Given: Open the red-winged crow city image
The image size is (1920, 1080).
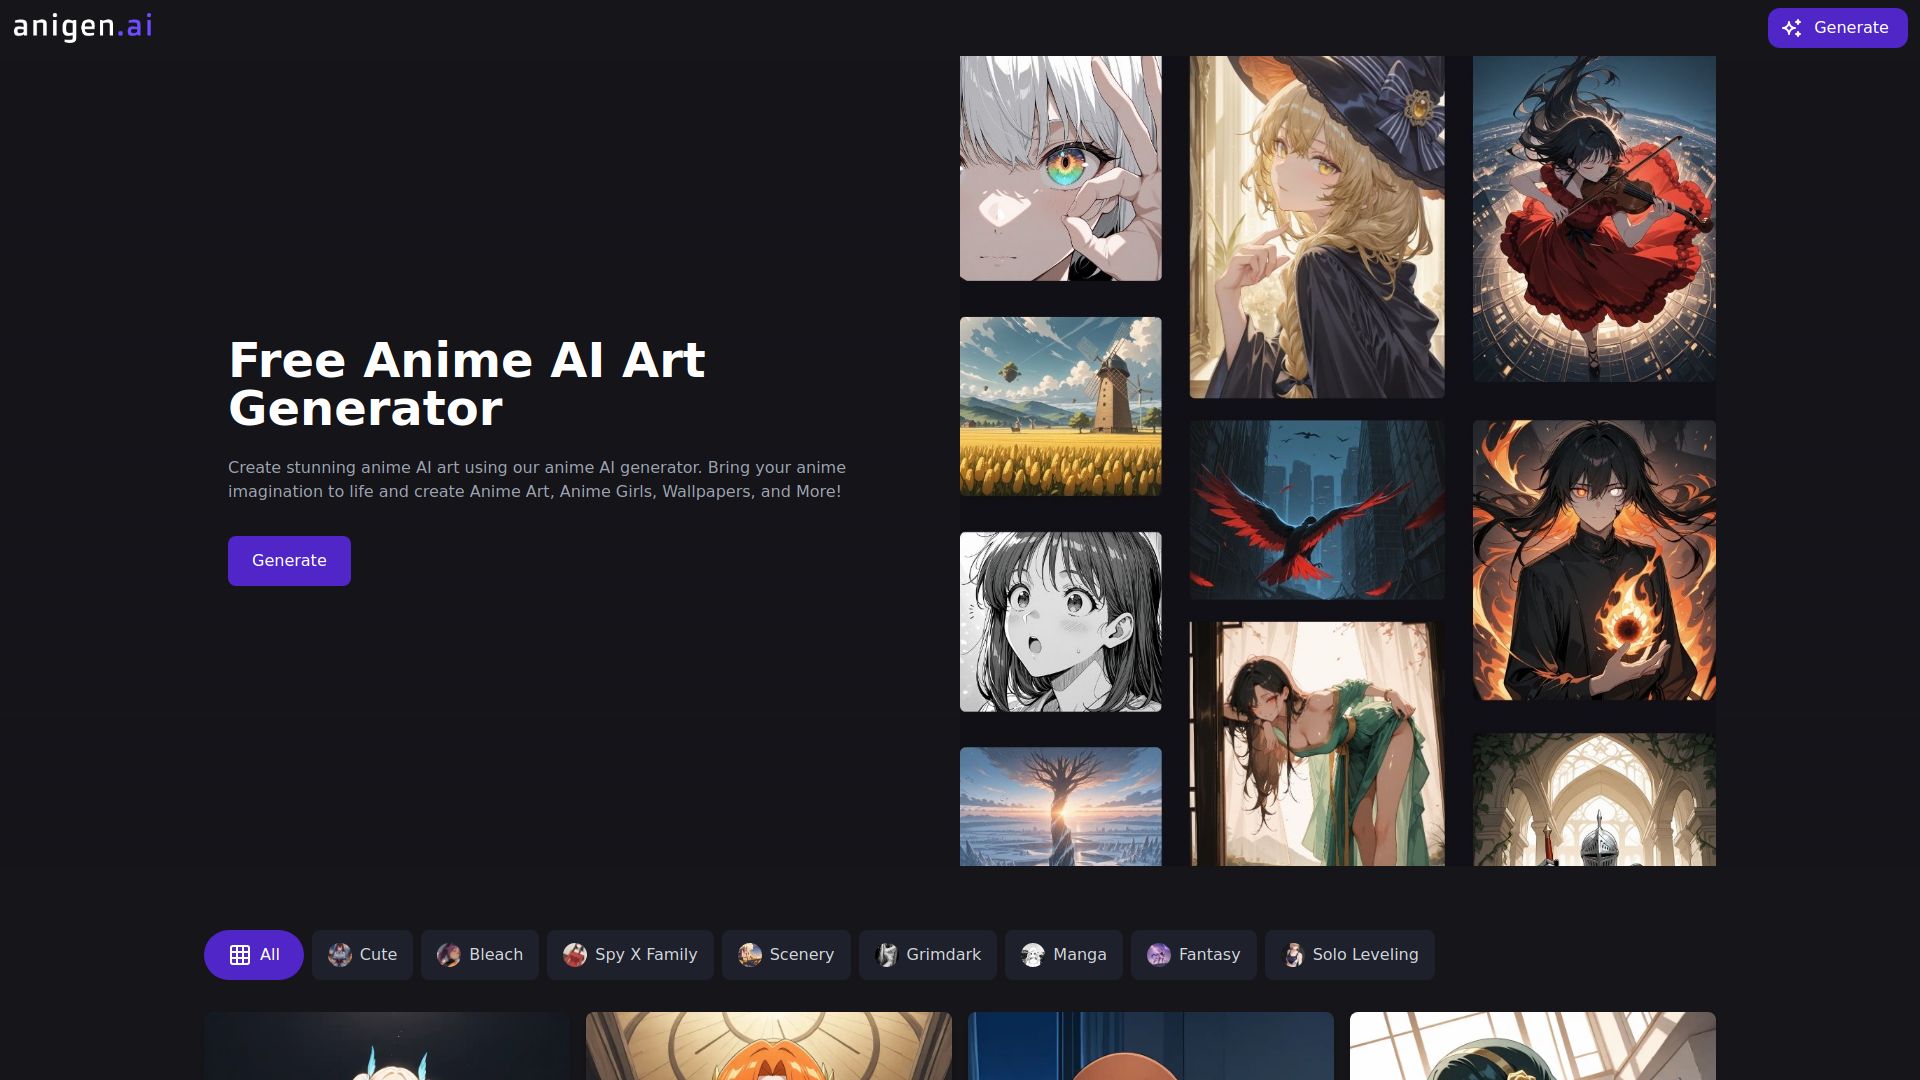Looking at the screenshot, I should coord(1316,509).
